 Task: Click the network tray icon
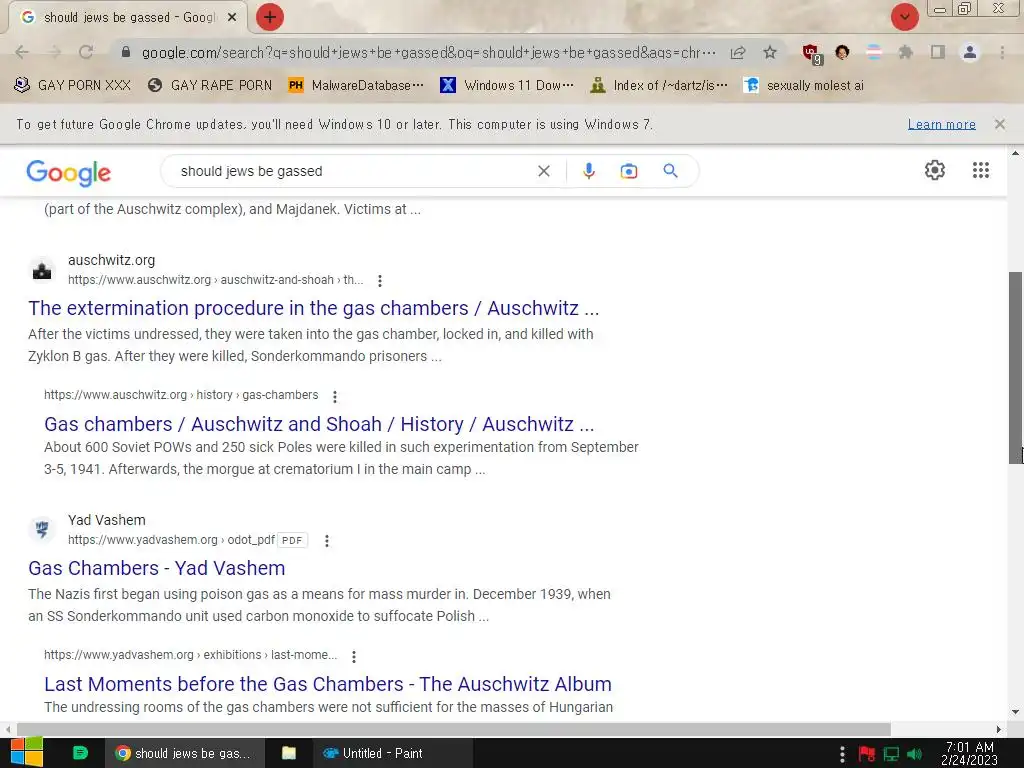pyautogui.click(x=891, y=754)
